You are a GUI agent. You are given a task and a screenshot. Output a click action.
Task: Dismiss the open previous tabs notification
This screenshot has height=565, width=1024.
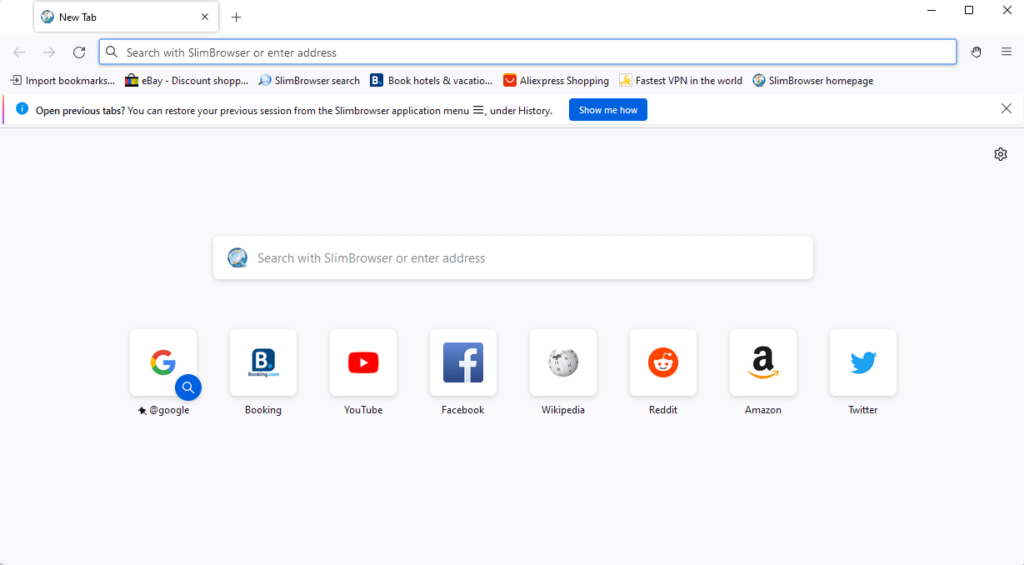[x=1006, y=108]
